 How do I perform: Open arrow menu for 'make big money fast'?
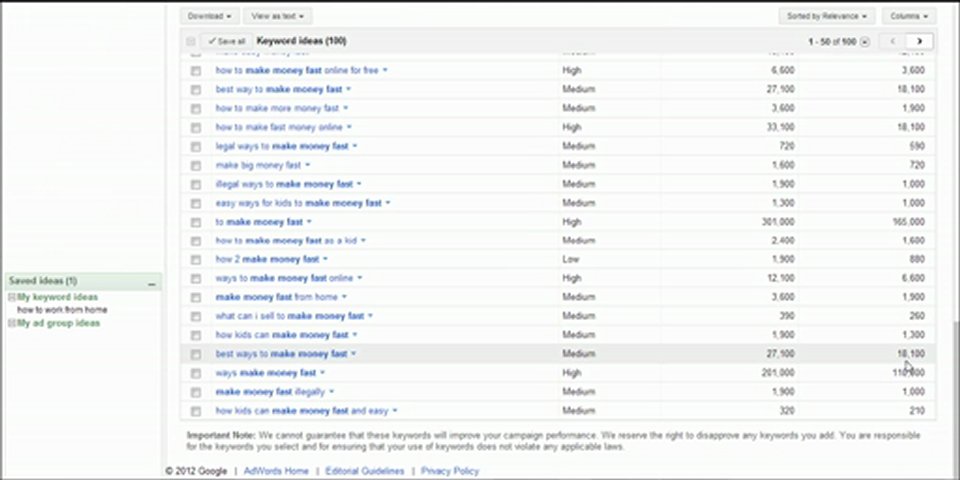pyautogui.click(x=307, y=165)
